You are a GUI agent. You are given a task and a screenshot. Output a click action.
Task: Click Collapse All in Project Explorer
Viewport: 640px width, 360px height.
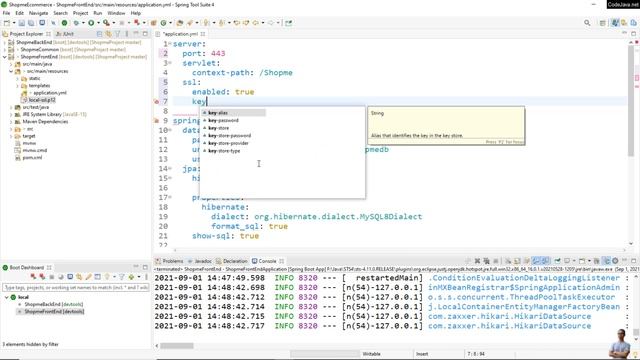tap(99, 34)
